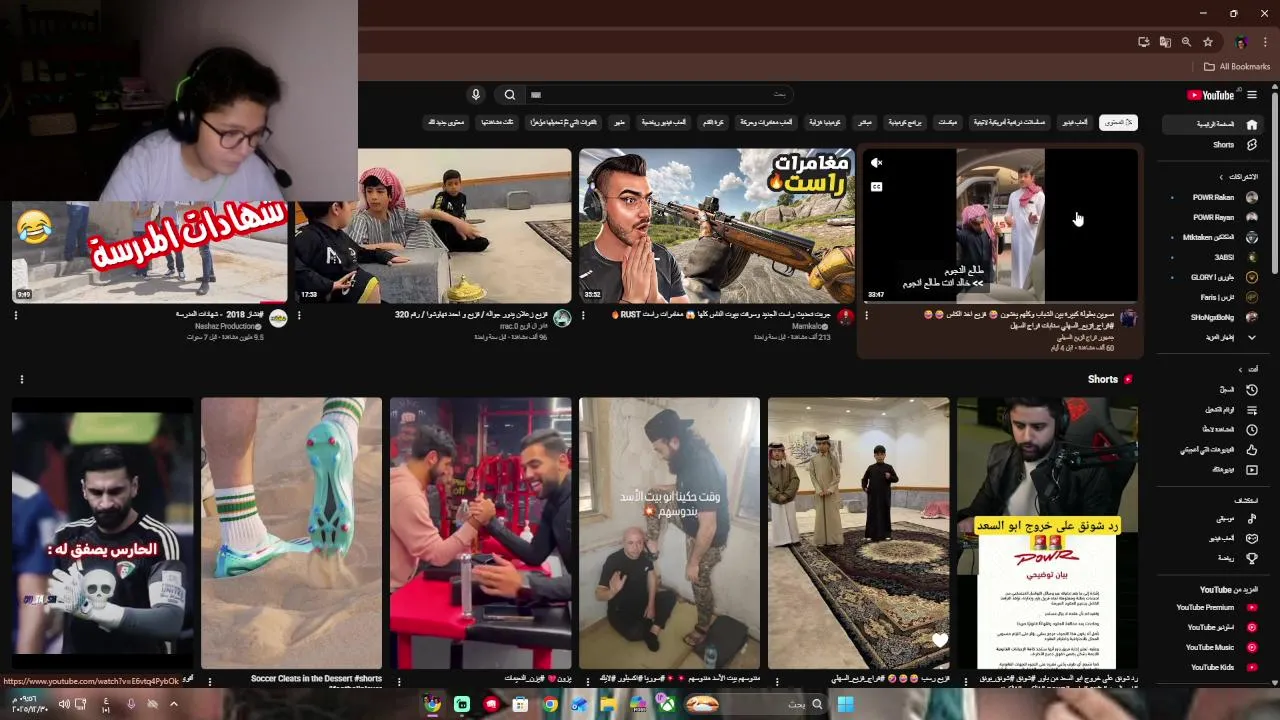Open options menu for Soccer Cleats short
This screenshot has height=720, width=1280.
click(x=210, y=681)
